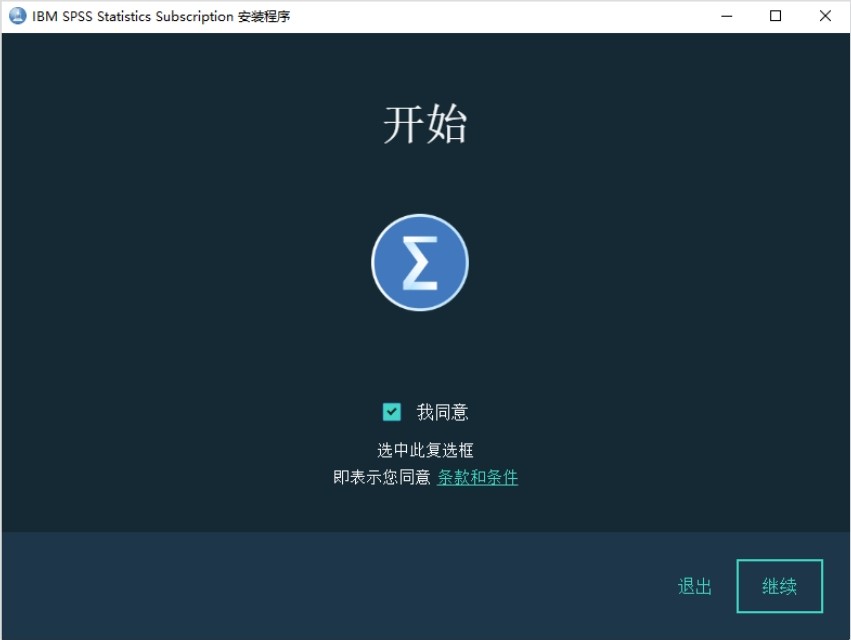
Task: Click the 退出 button
Action: pos(695,586)
